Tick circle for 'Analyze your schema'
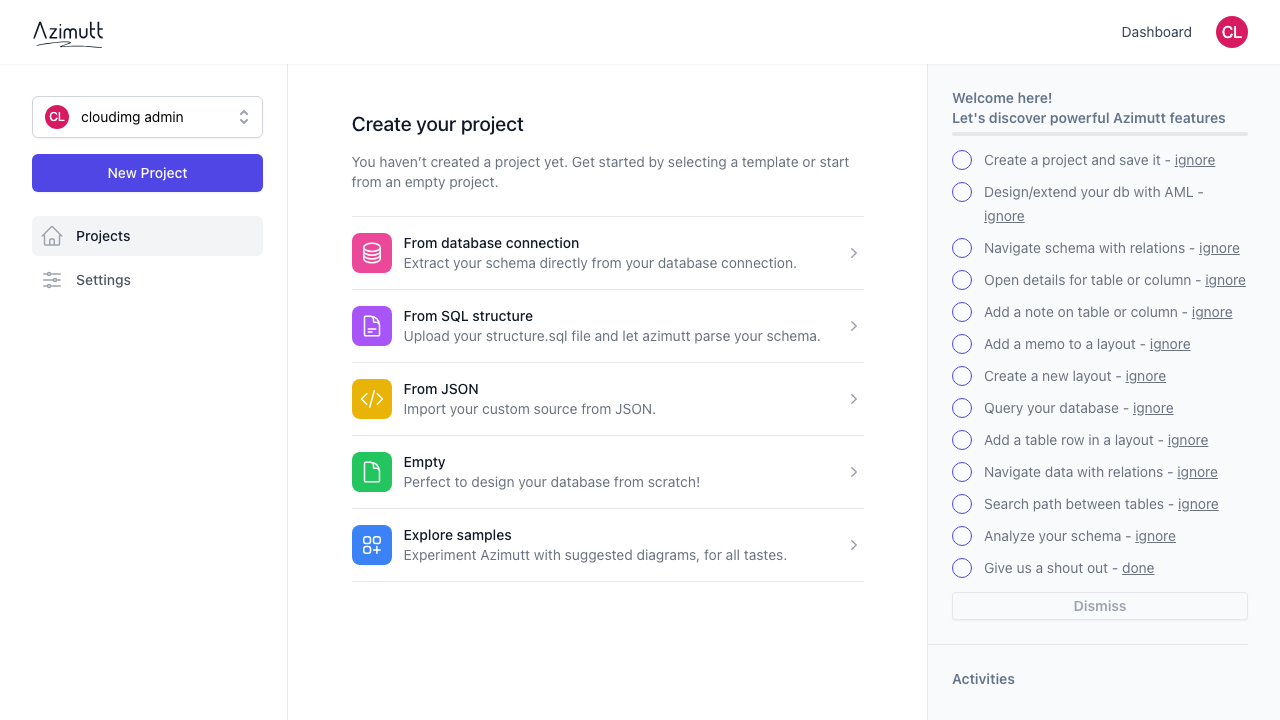The image size is (1280, 720). (x=962, y=536)
